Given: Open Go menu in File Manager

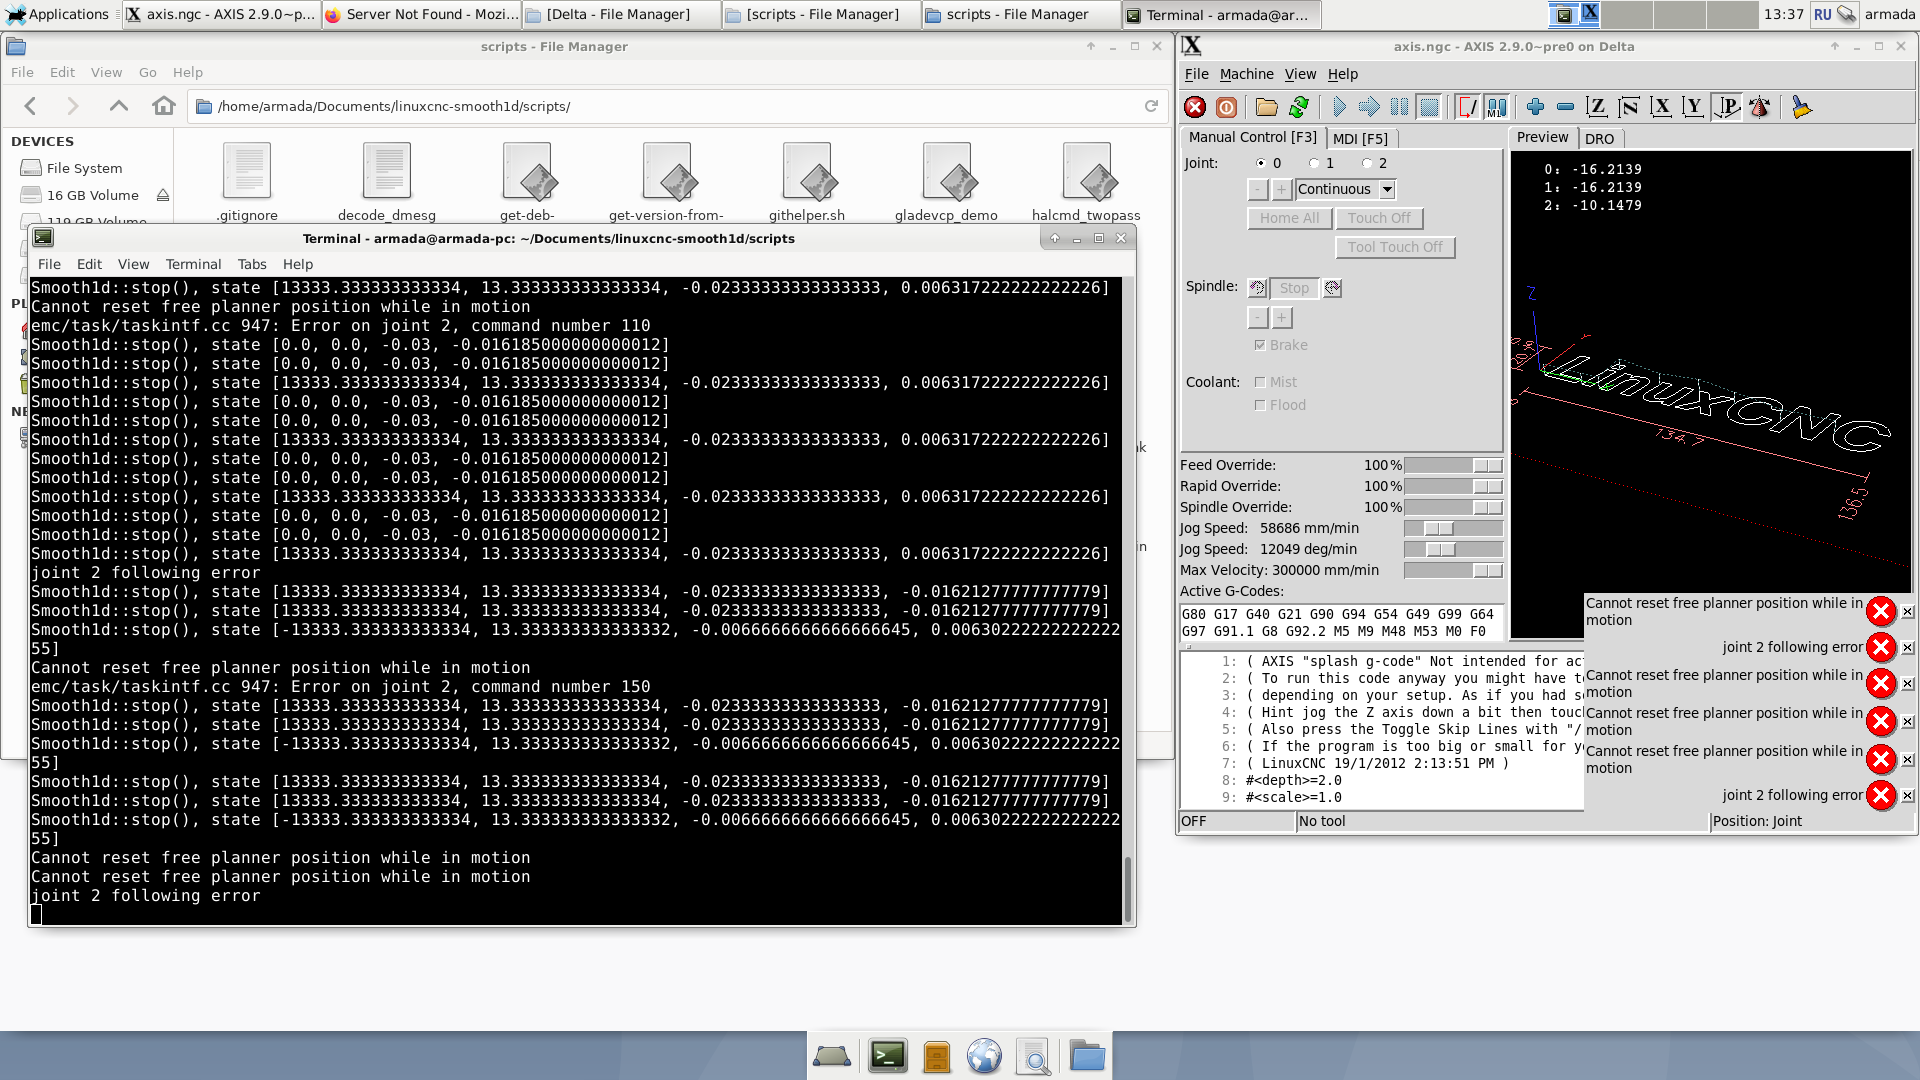Looking at the screenshot, I should pyautogui.click(x=148, y=72).
